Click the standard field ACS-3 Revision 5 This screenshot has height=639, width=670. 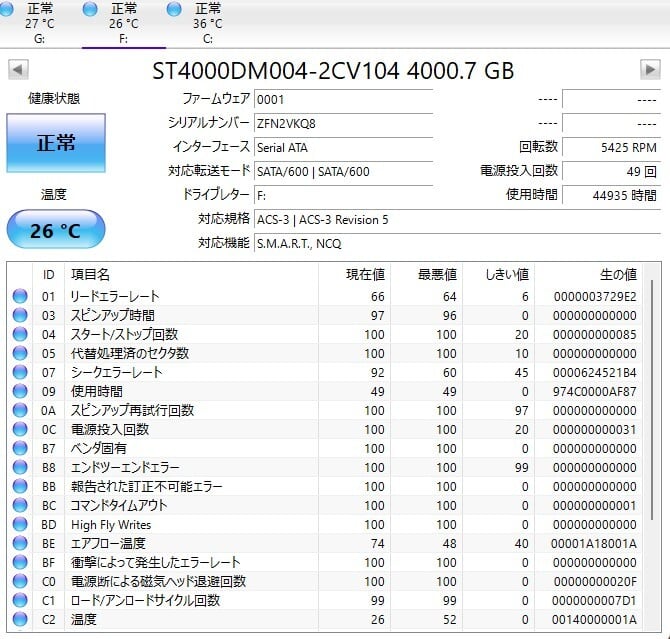pyautogui.click(x=457, y=220)
